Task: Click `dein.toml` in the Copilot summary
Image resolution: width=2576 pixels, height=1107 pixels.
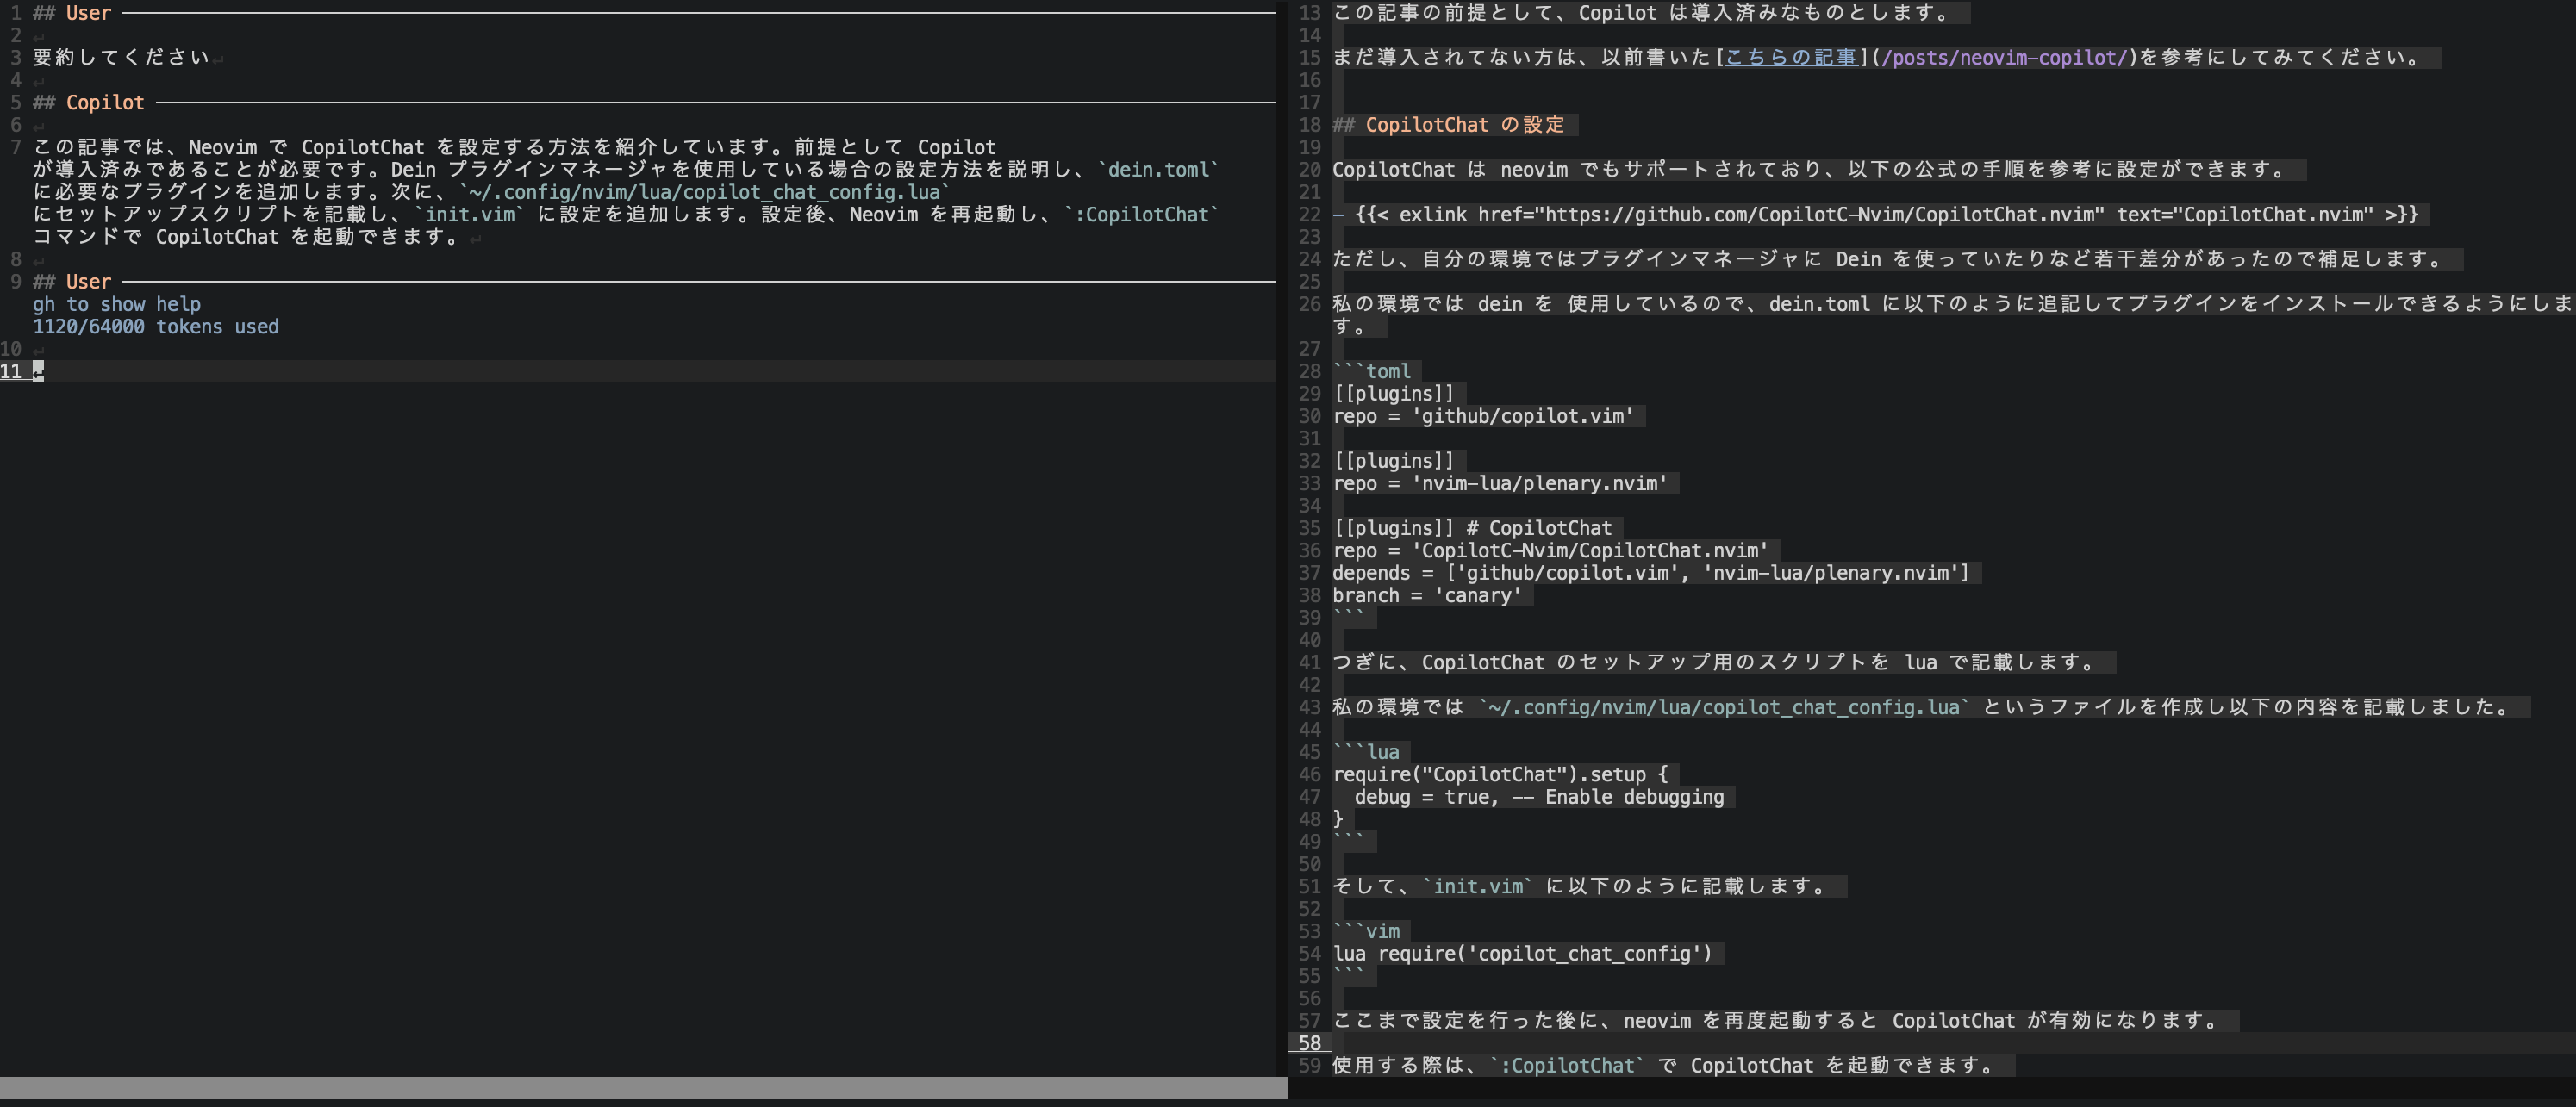Action: [1159, 170]
